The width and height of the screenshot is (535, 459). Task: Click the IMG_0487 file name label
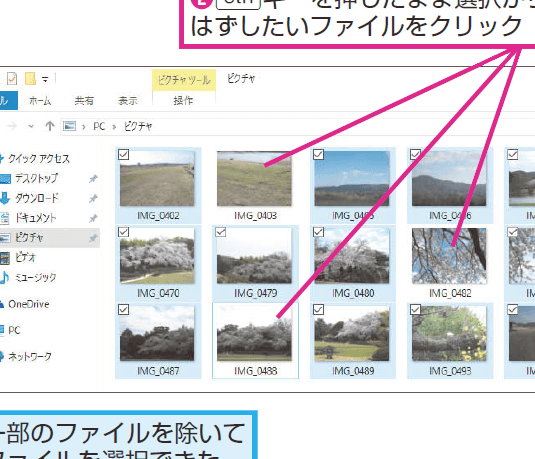(158, 371)
